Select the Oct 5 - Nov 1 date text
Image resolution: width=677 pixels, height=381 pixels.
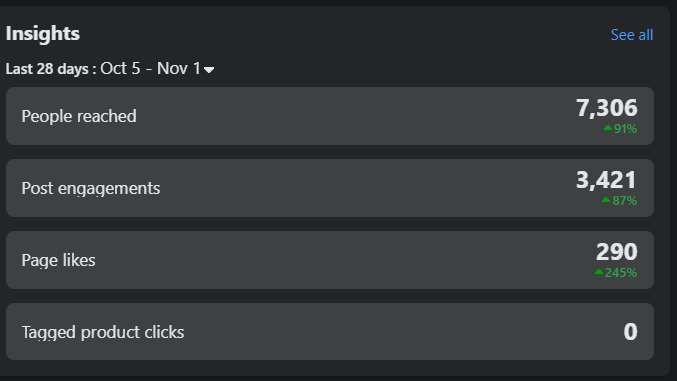[151, 68]
